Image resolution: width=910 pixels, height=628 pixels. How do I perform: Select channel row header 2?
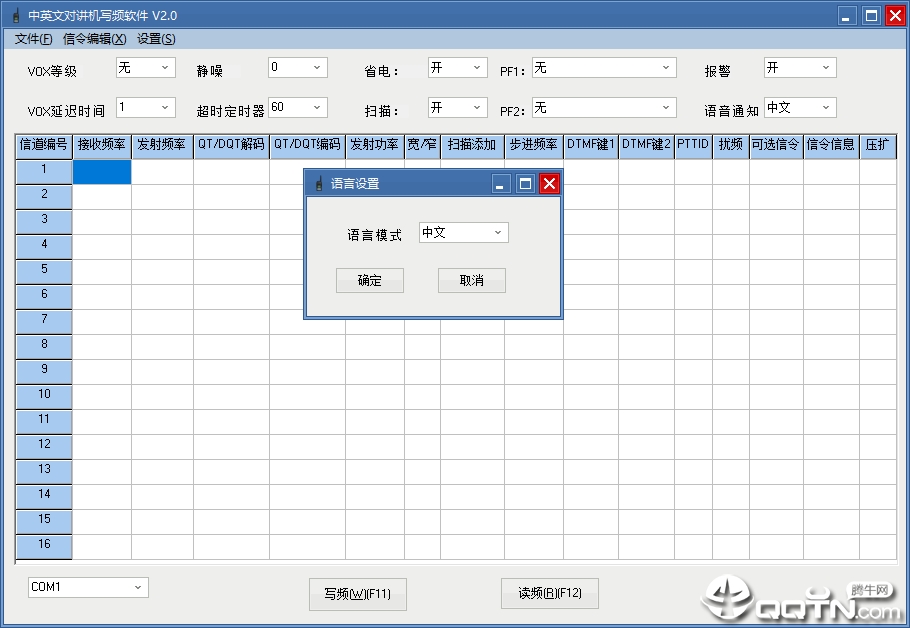(44, 197)
